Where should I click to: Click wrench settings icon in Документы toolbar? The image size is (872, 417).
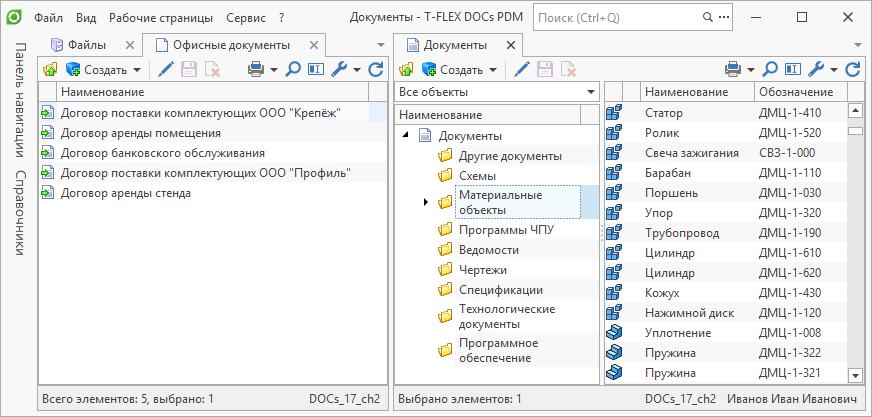tap(815, 70)
